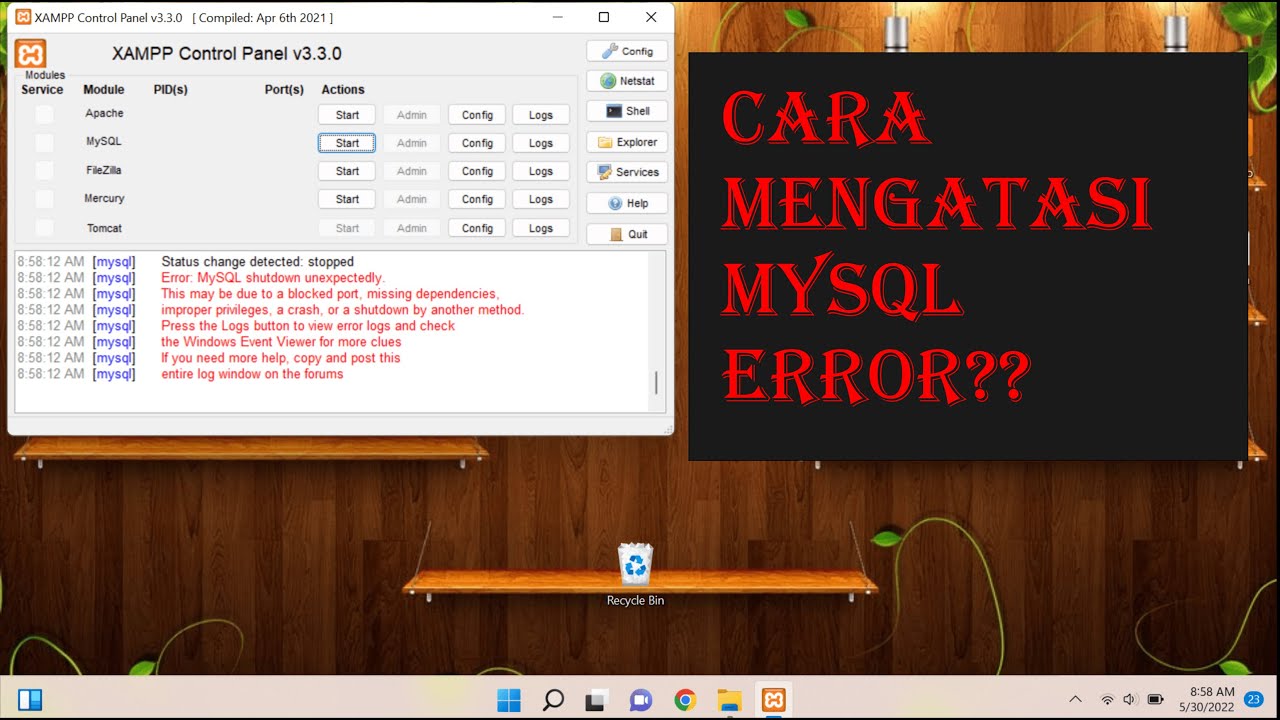Open Widgets button in the taskbar corner
The width and height of the screenshot is (1280, 720).
[x=30, y=699]
